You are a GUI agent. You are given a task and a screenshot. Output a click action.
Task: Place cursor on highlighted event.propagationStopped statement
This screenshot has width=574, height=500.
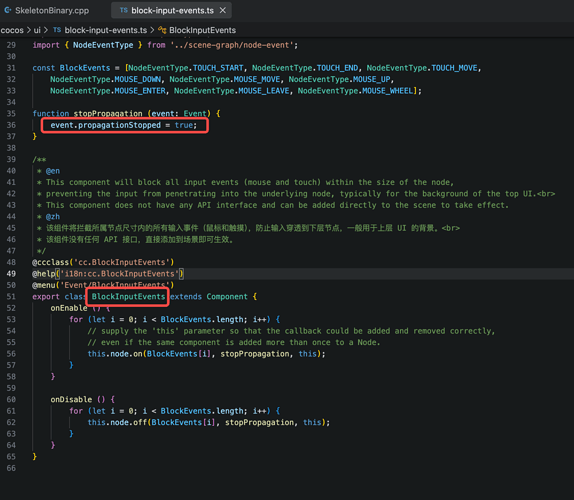point(124,125)
